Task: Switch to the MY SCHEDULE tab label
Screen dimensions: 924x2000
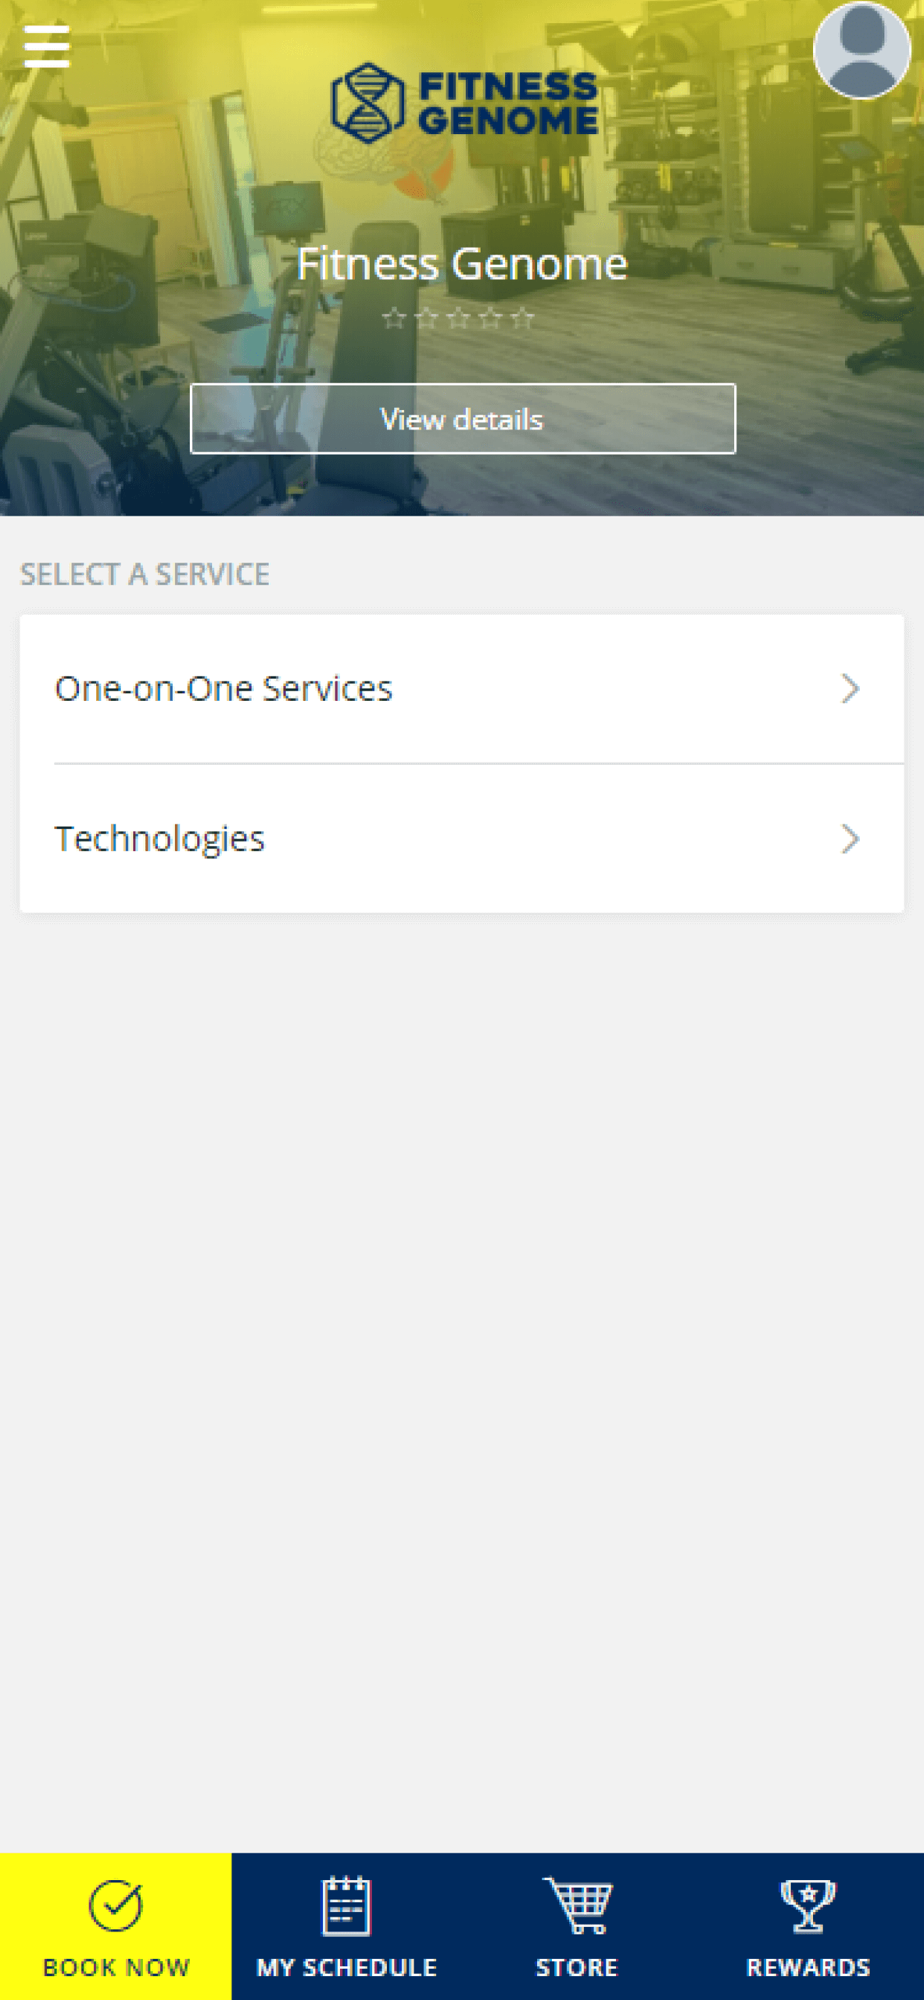Action: (347, 1967)
